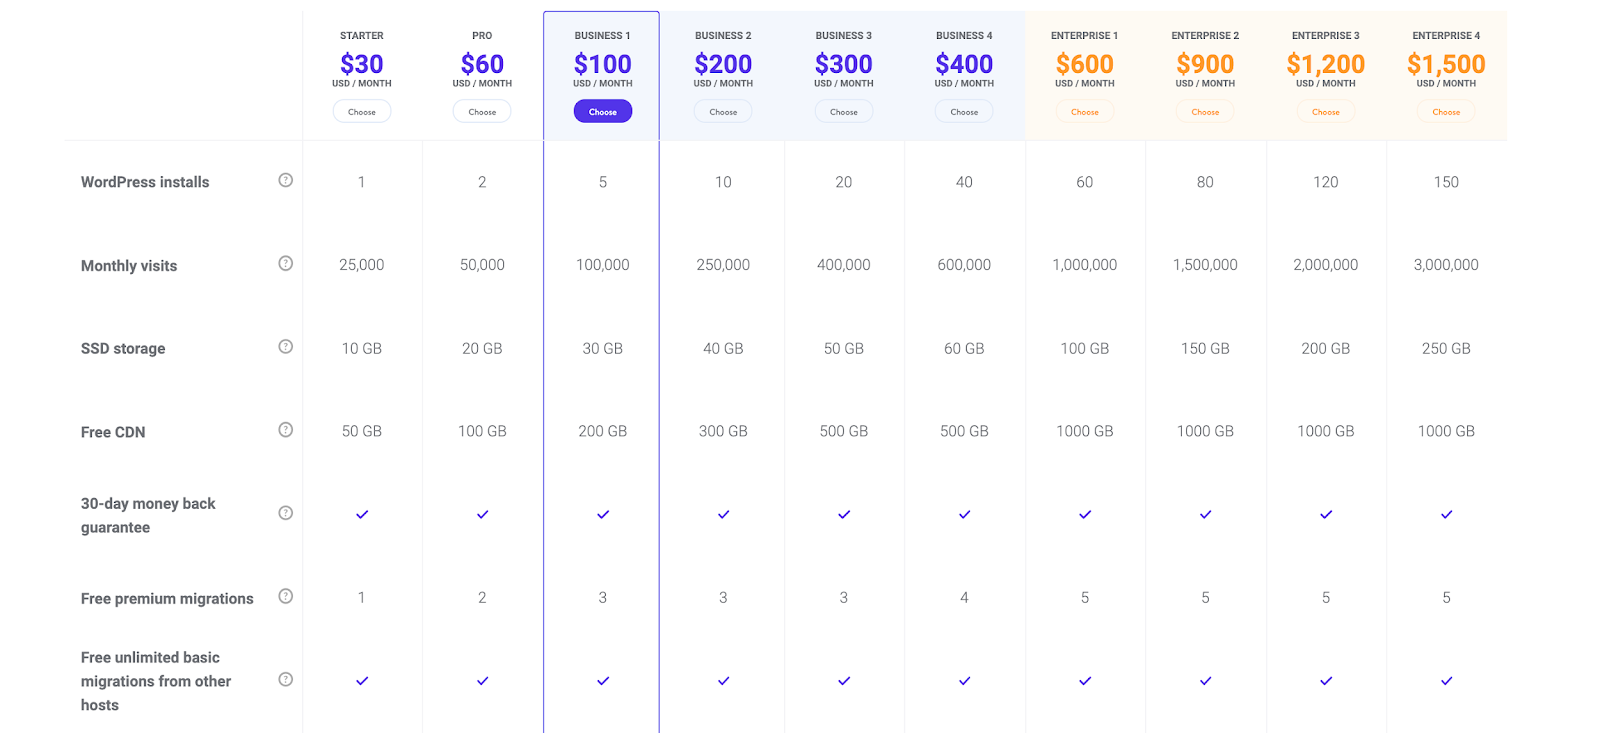This screenshot has height=733, width=1600.
Task: Open the free unlimited basic migrations help icon
Action: point(286,679)
